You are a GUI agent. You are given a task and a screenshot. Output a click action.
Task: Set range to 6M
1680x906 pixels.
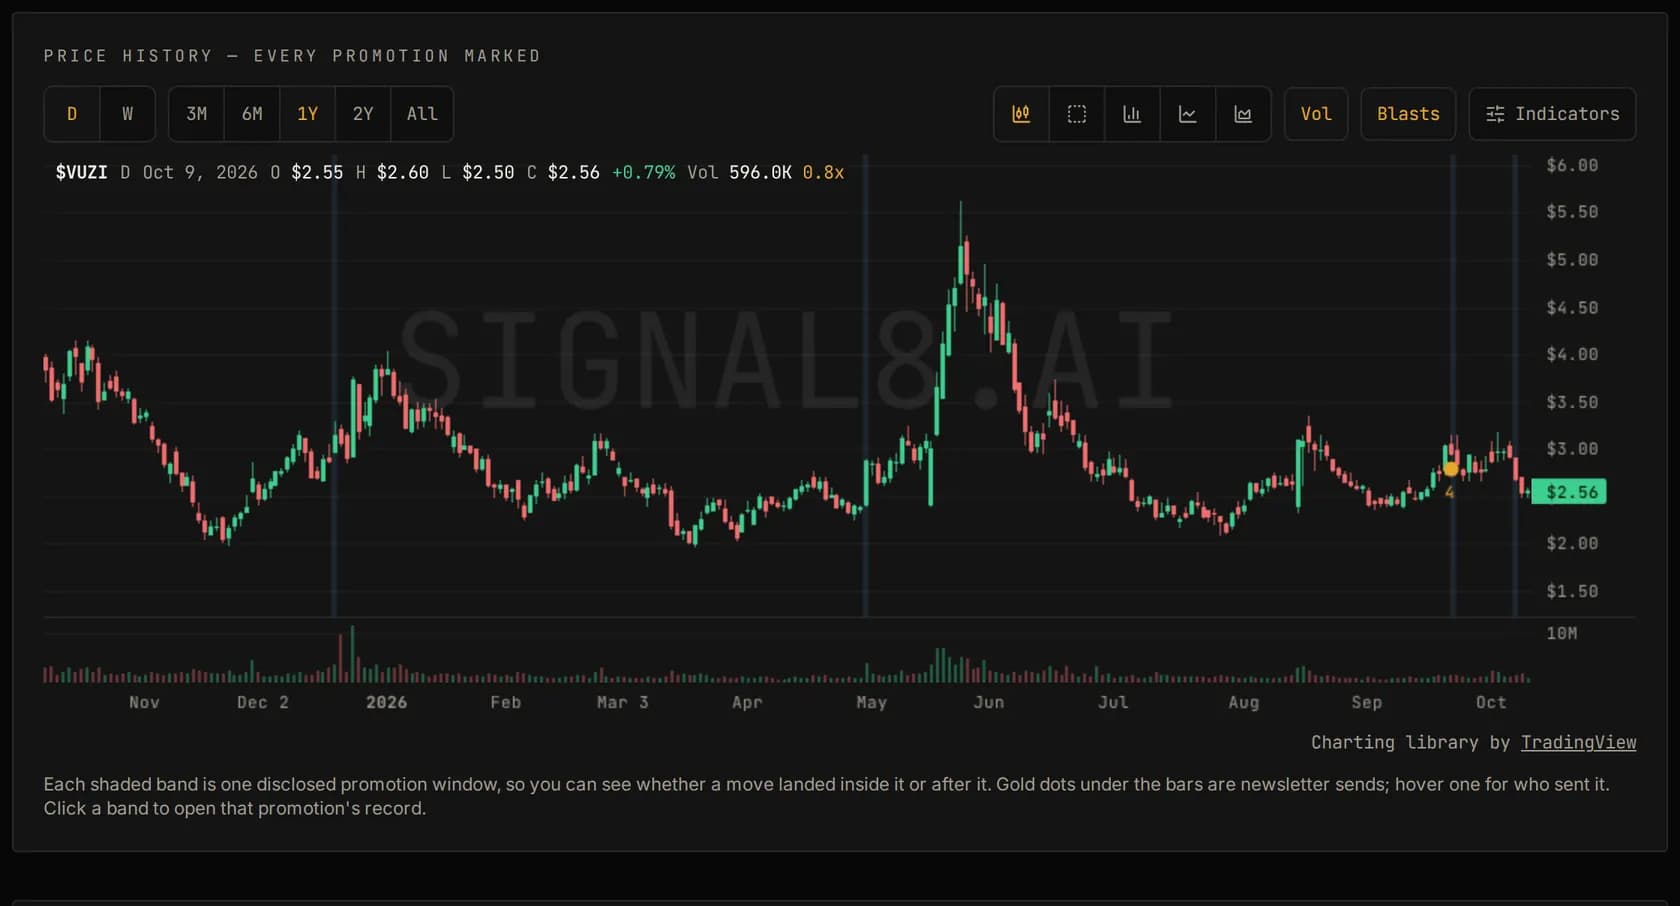tap(252, 114)
